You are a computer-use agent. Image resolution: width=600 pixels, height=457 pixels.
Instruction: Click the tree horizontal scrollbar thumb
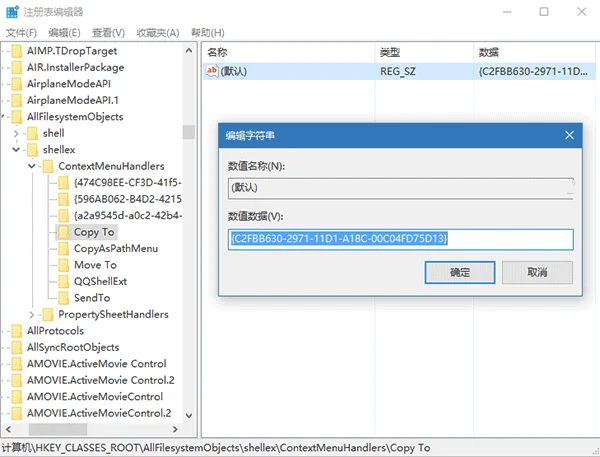pyautogui.click(x=58, y=429)
